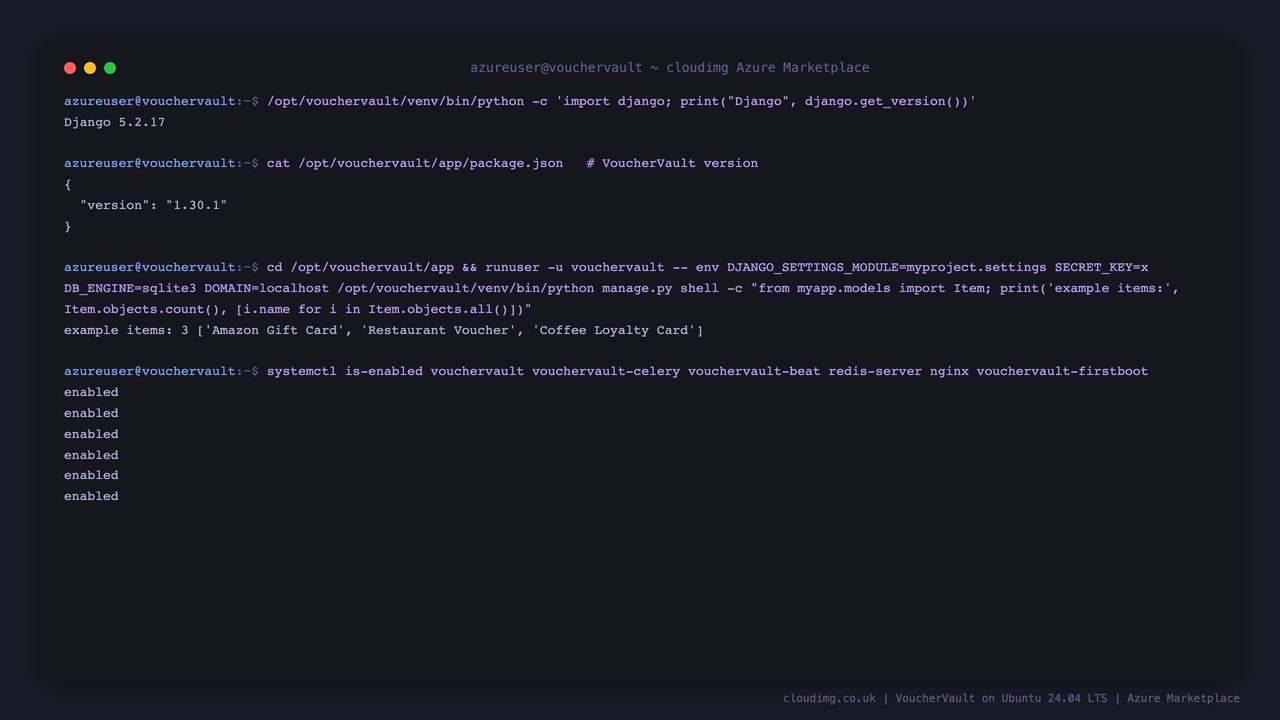Click the closing brace of the JSON output
The height and width of the screenshot is (720, 1280).
(x=68, y=226)
